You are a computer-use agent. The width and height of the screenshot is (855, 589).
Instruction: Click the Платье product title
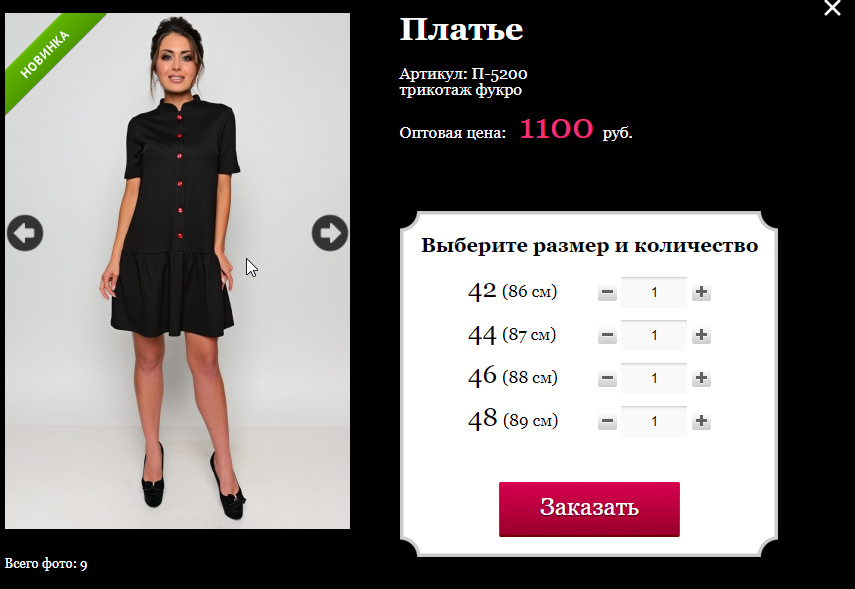click(461, 29)
